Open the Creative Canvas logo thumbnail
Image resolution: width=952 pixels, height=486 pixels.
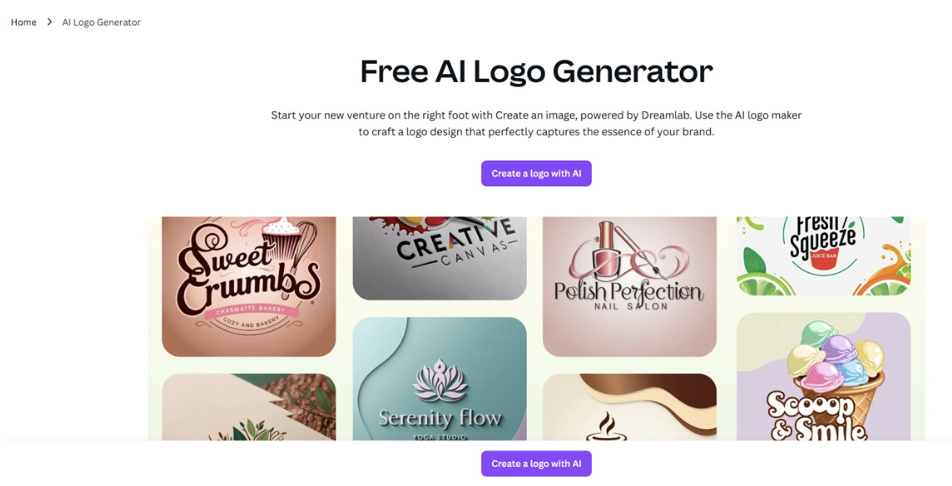tap(440, 258)
